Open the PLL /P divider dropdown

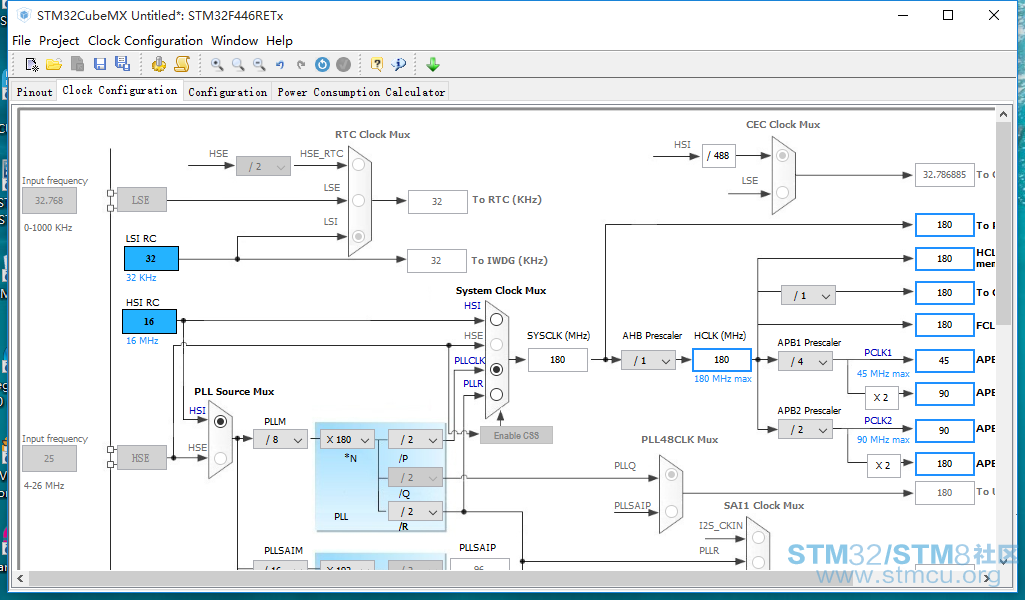click(x=415, y=440)
